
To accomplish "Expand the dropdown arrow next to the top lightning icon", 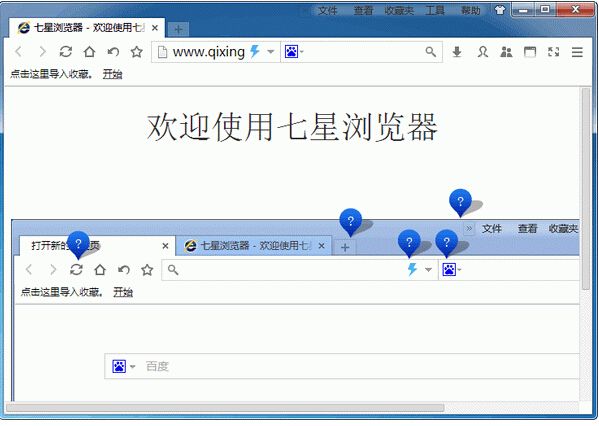I will [271, 52].
